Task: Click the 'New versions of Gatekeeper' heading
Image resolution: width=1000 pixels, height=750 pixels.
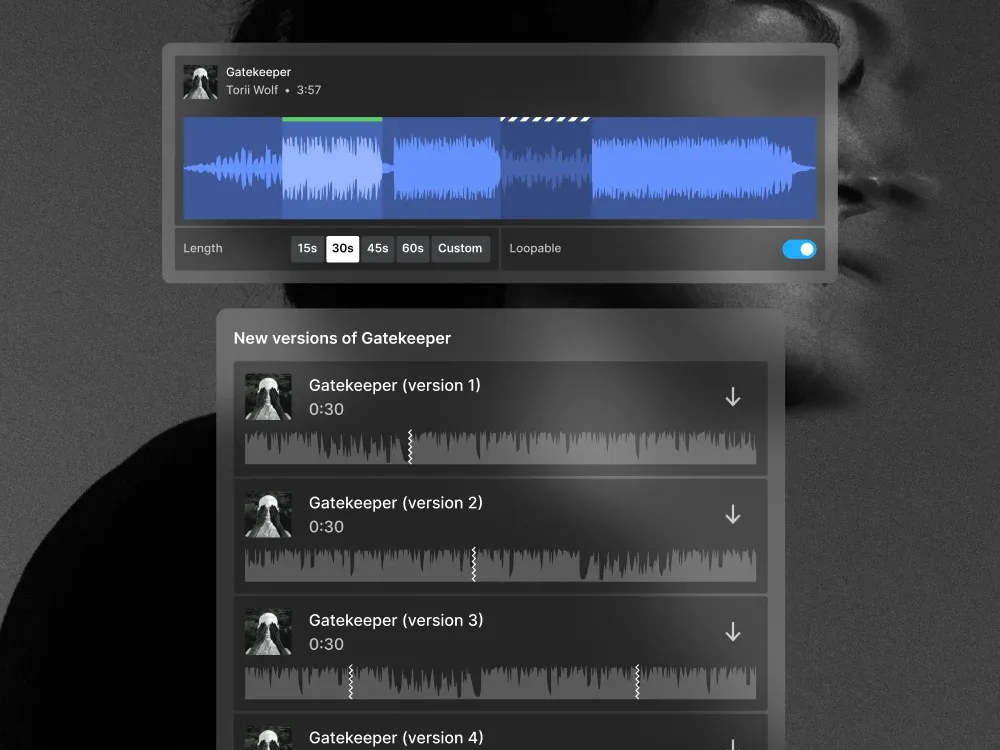Action: tap(342, 338)
